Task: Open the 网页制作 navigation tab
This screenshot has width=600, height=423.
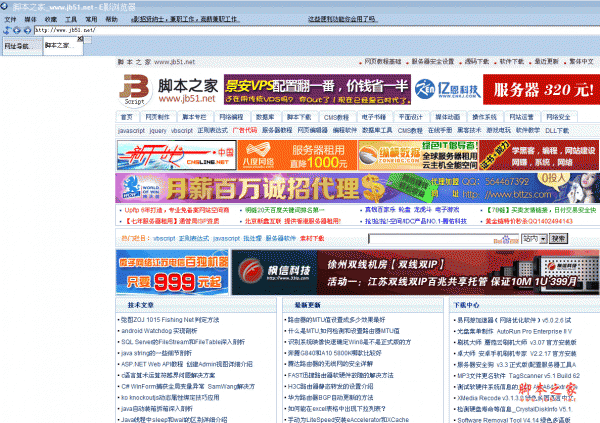Action: [157, 117]
